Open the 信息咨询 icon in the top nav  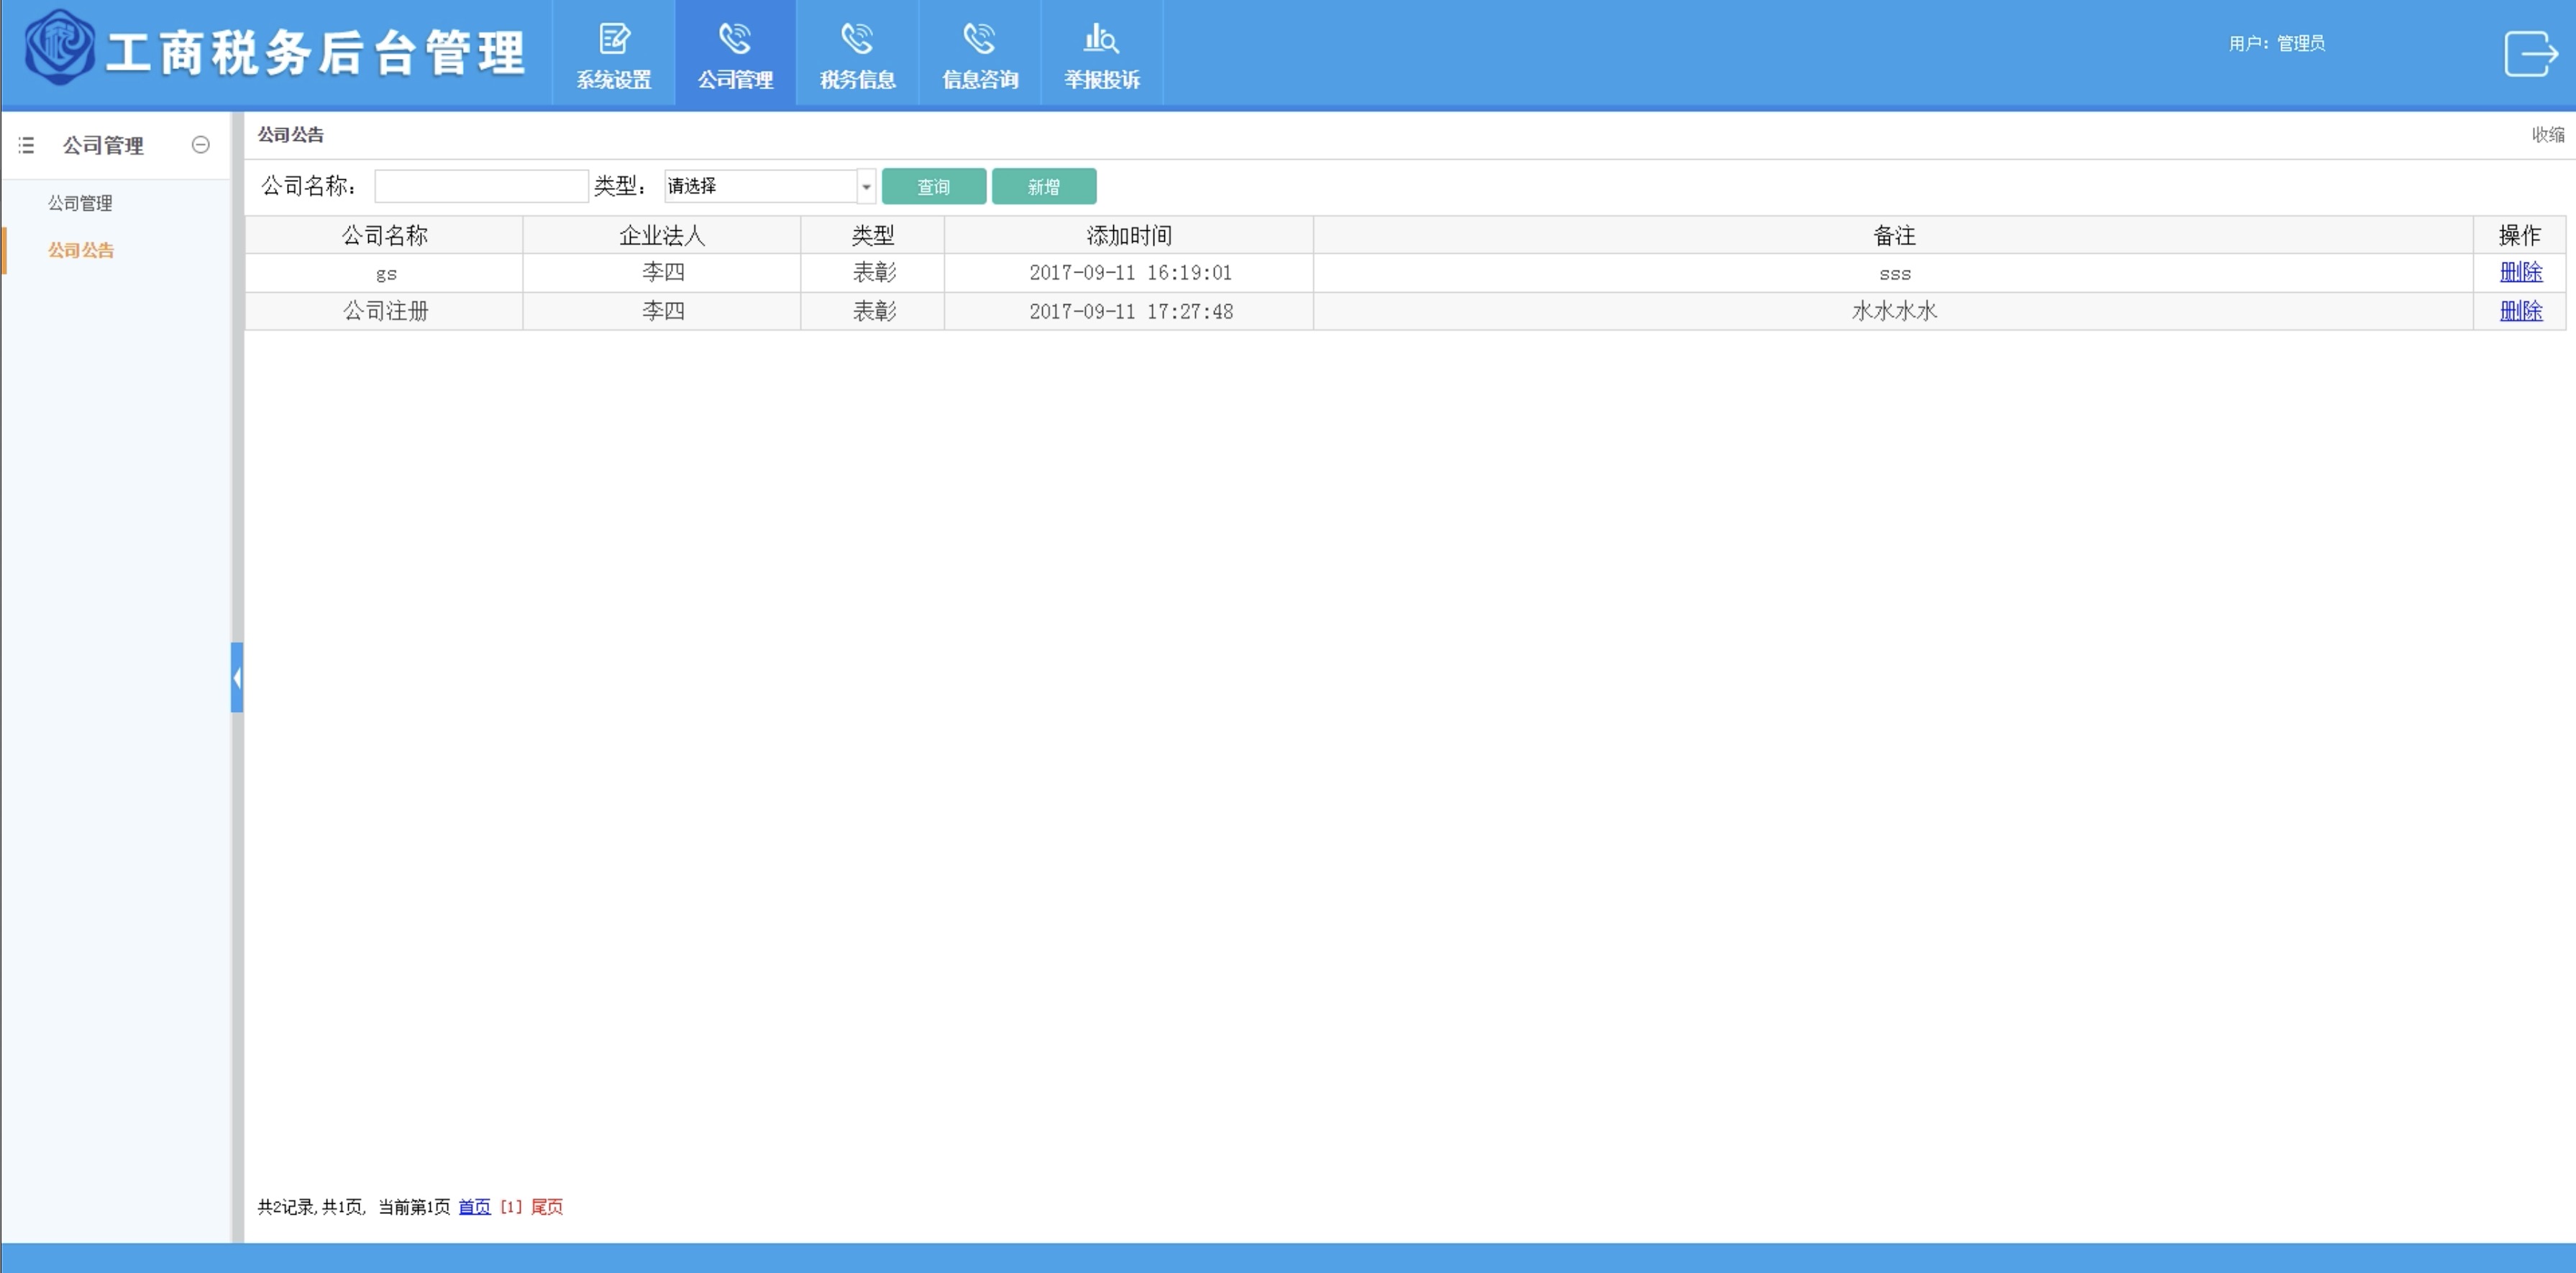(x=979, y=40)
